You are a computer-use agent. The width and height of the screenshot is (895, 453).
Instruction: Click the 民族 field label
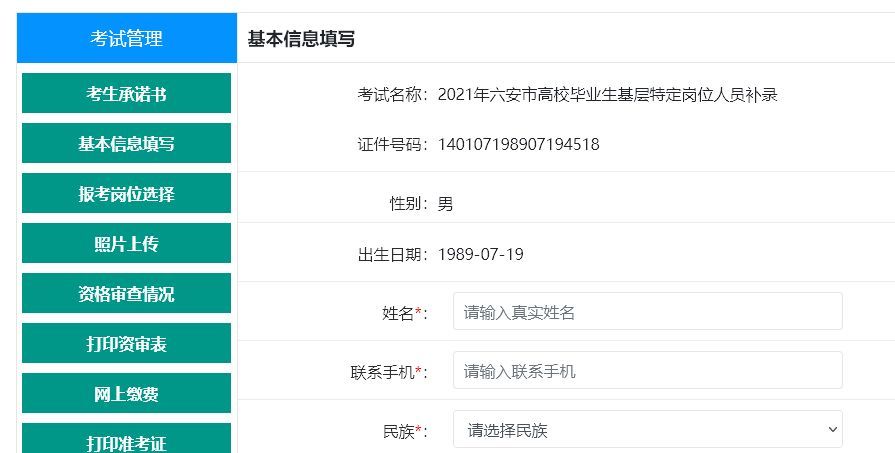(x=403, y=431)
